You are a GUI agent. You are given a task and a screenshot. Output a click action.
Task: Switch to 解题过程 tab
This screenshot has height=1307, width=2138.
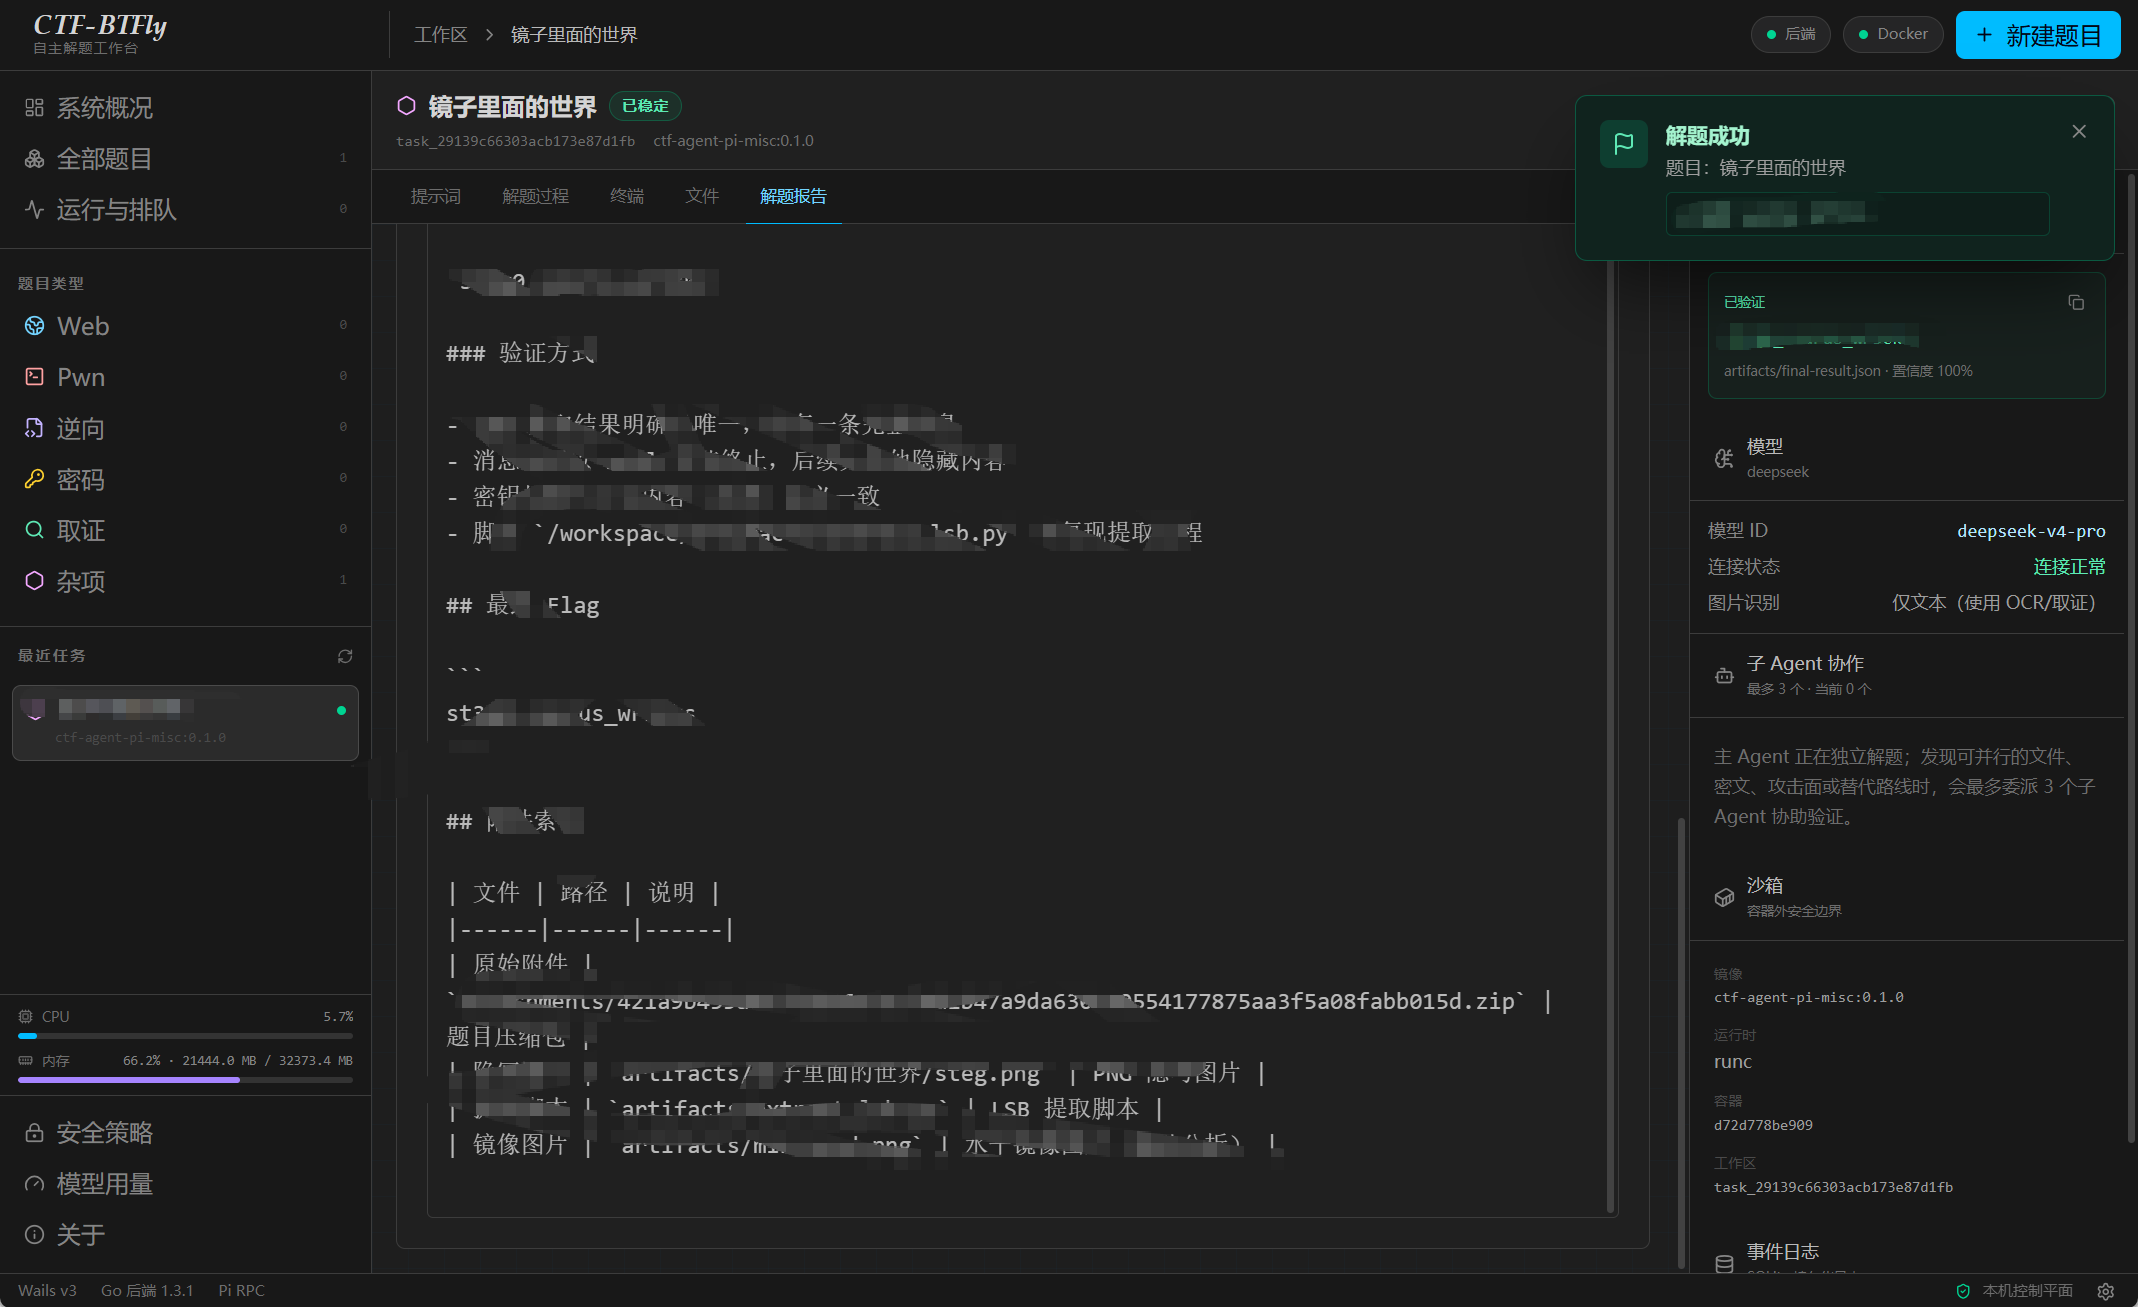[535, 196]
